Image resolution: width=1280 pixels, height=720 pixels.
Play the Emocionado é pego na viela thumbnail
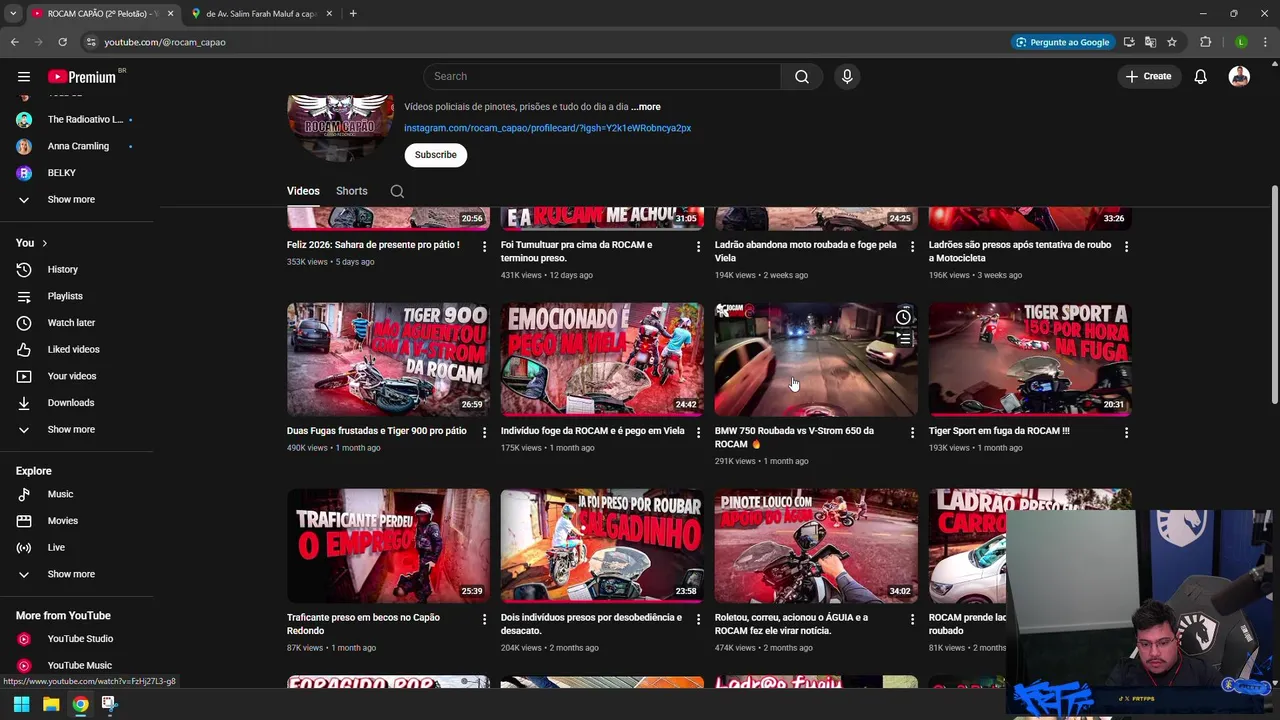point(602,359)
